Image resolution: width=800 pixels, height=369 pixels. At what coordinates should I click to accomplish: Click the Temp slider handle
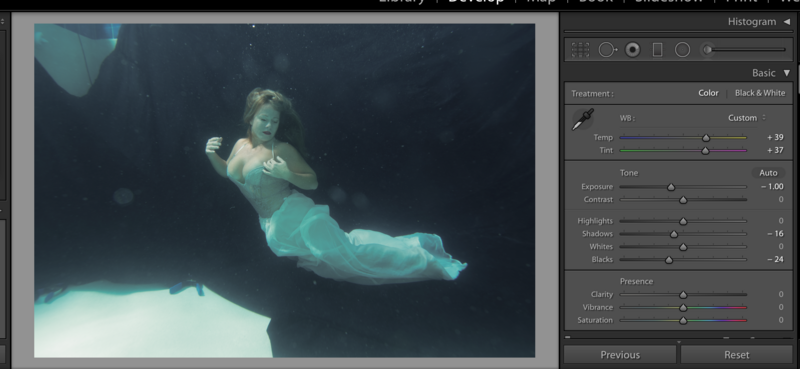706,138
